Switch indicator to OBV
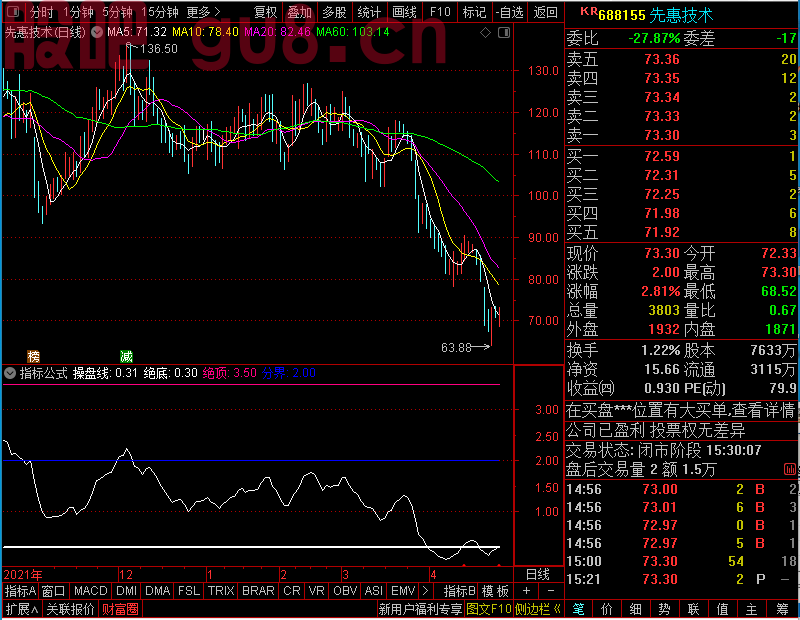 coord(345,591)
